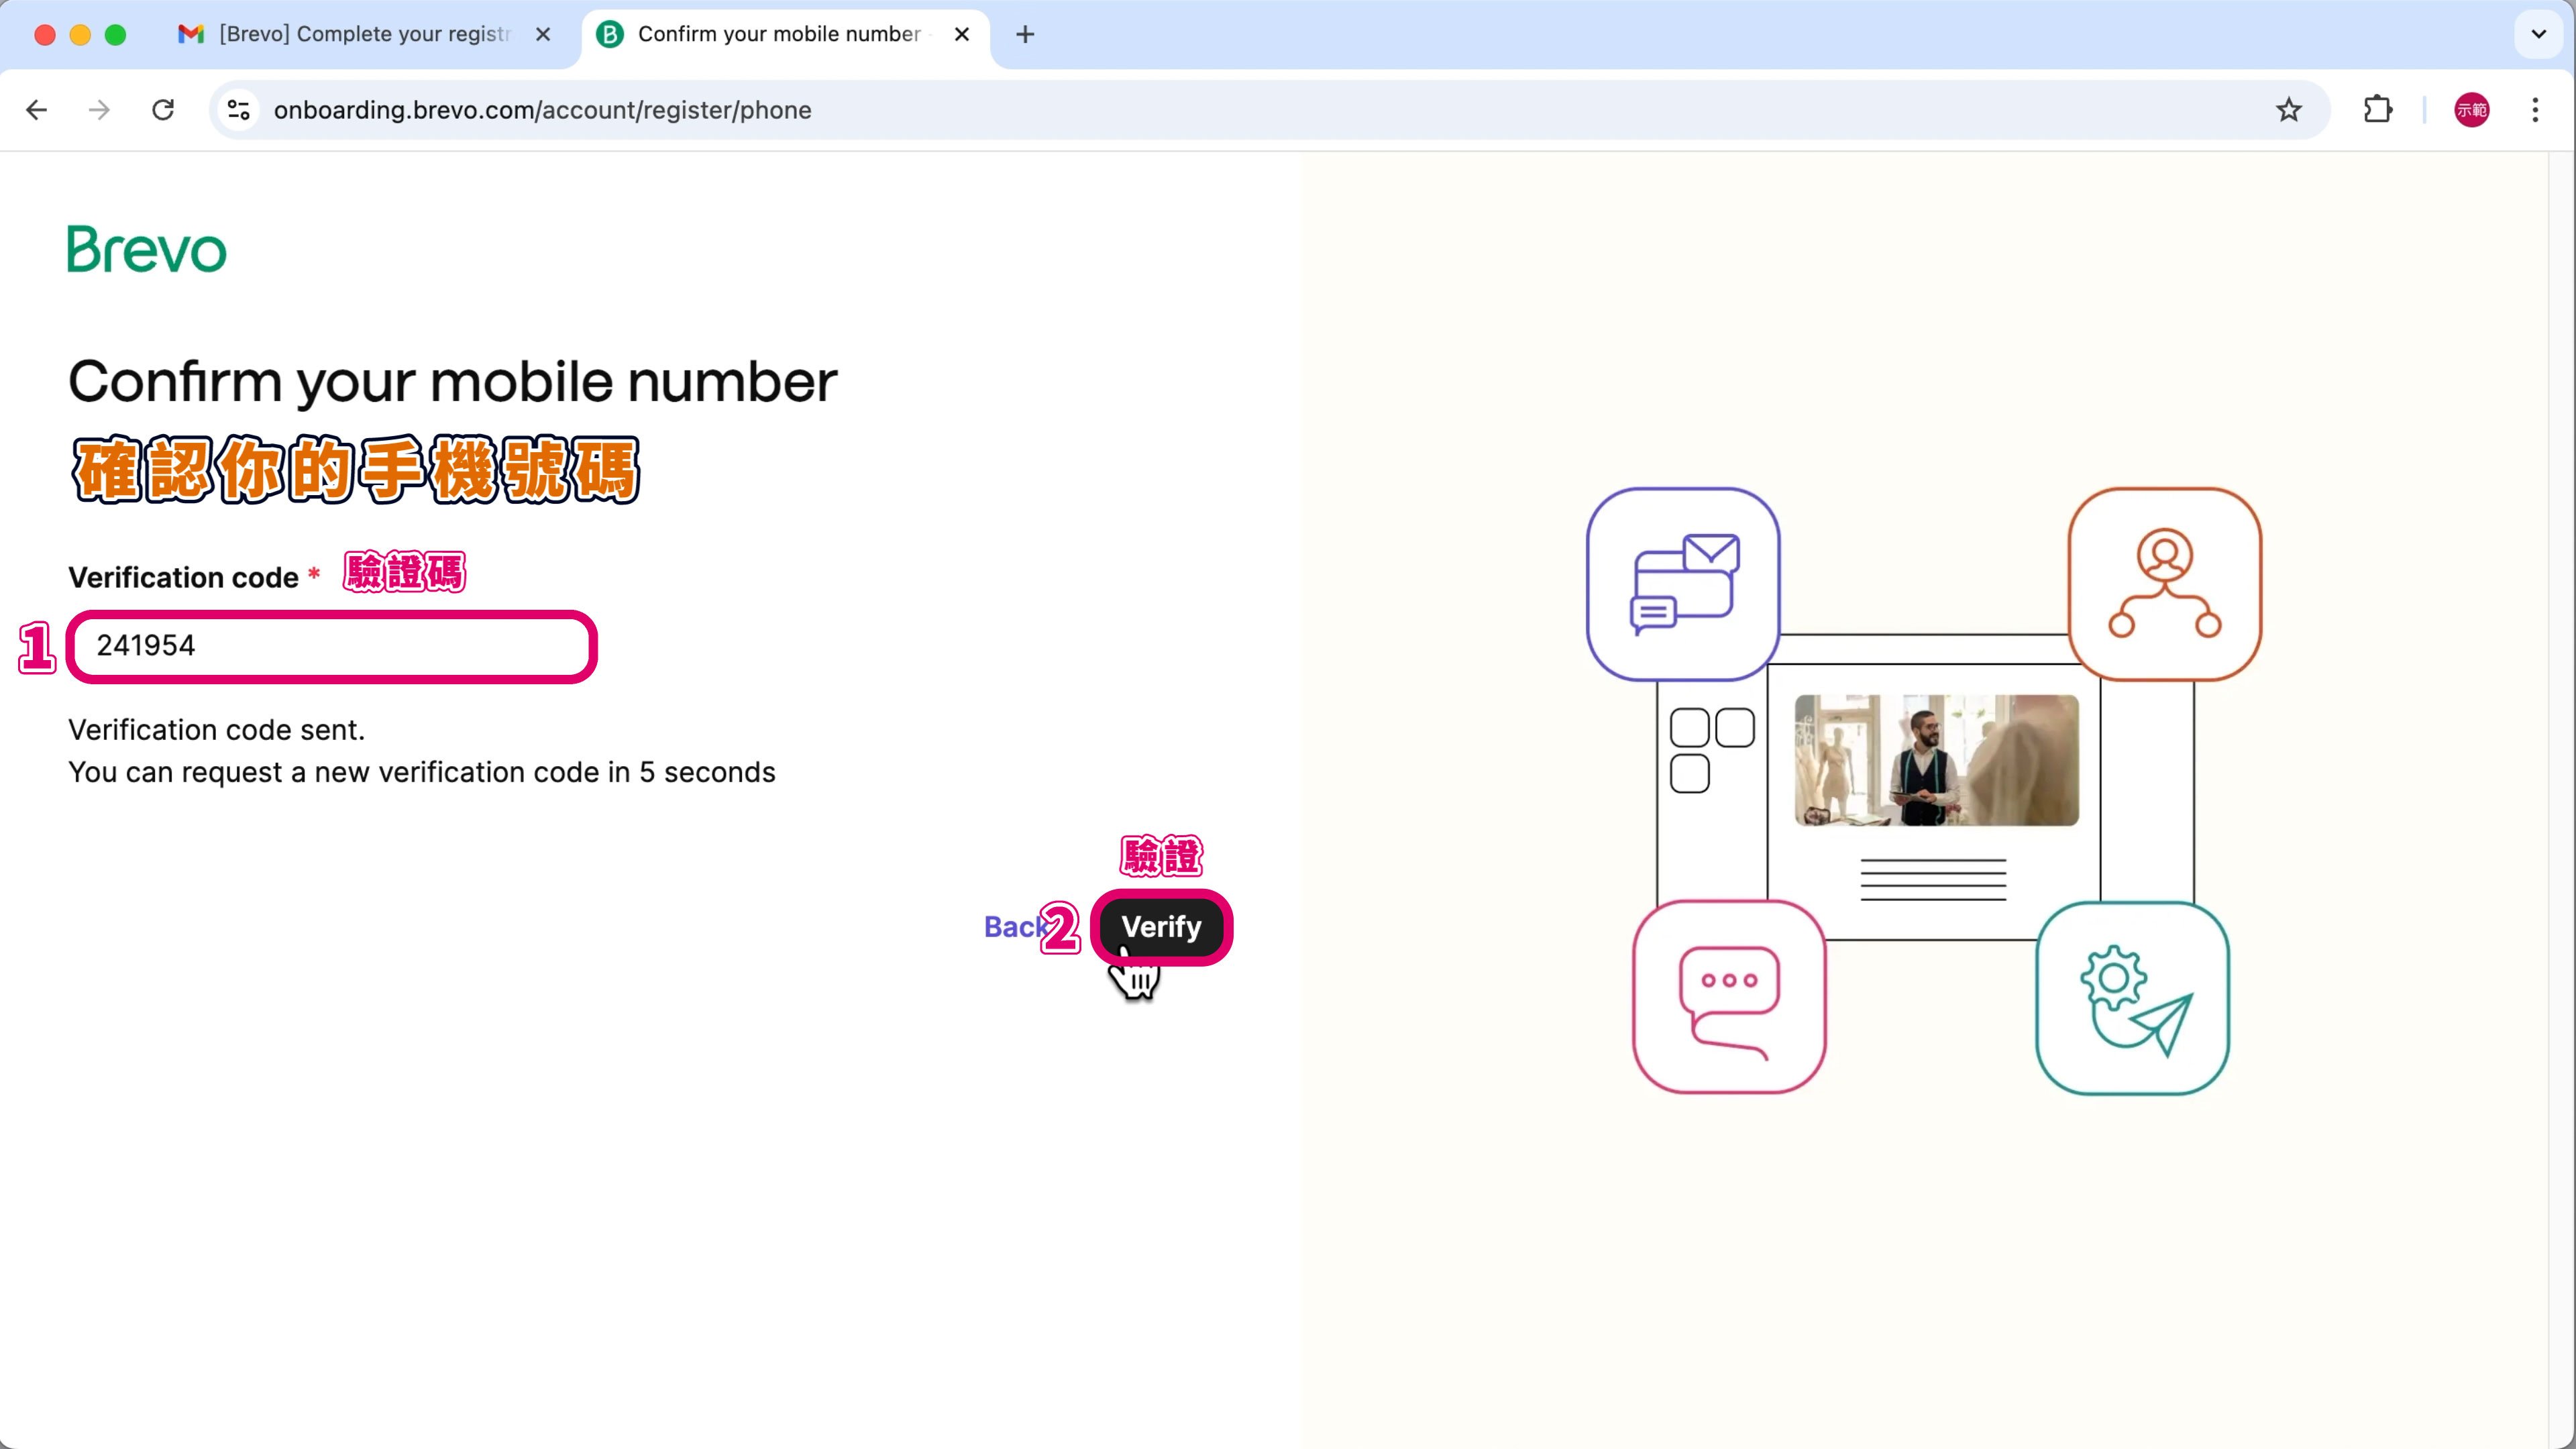
Task: Go back to previous page arrow
Action: point(37,110)
